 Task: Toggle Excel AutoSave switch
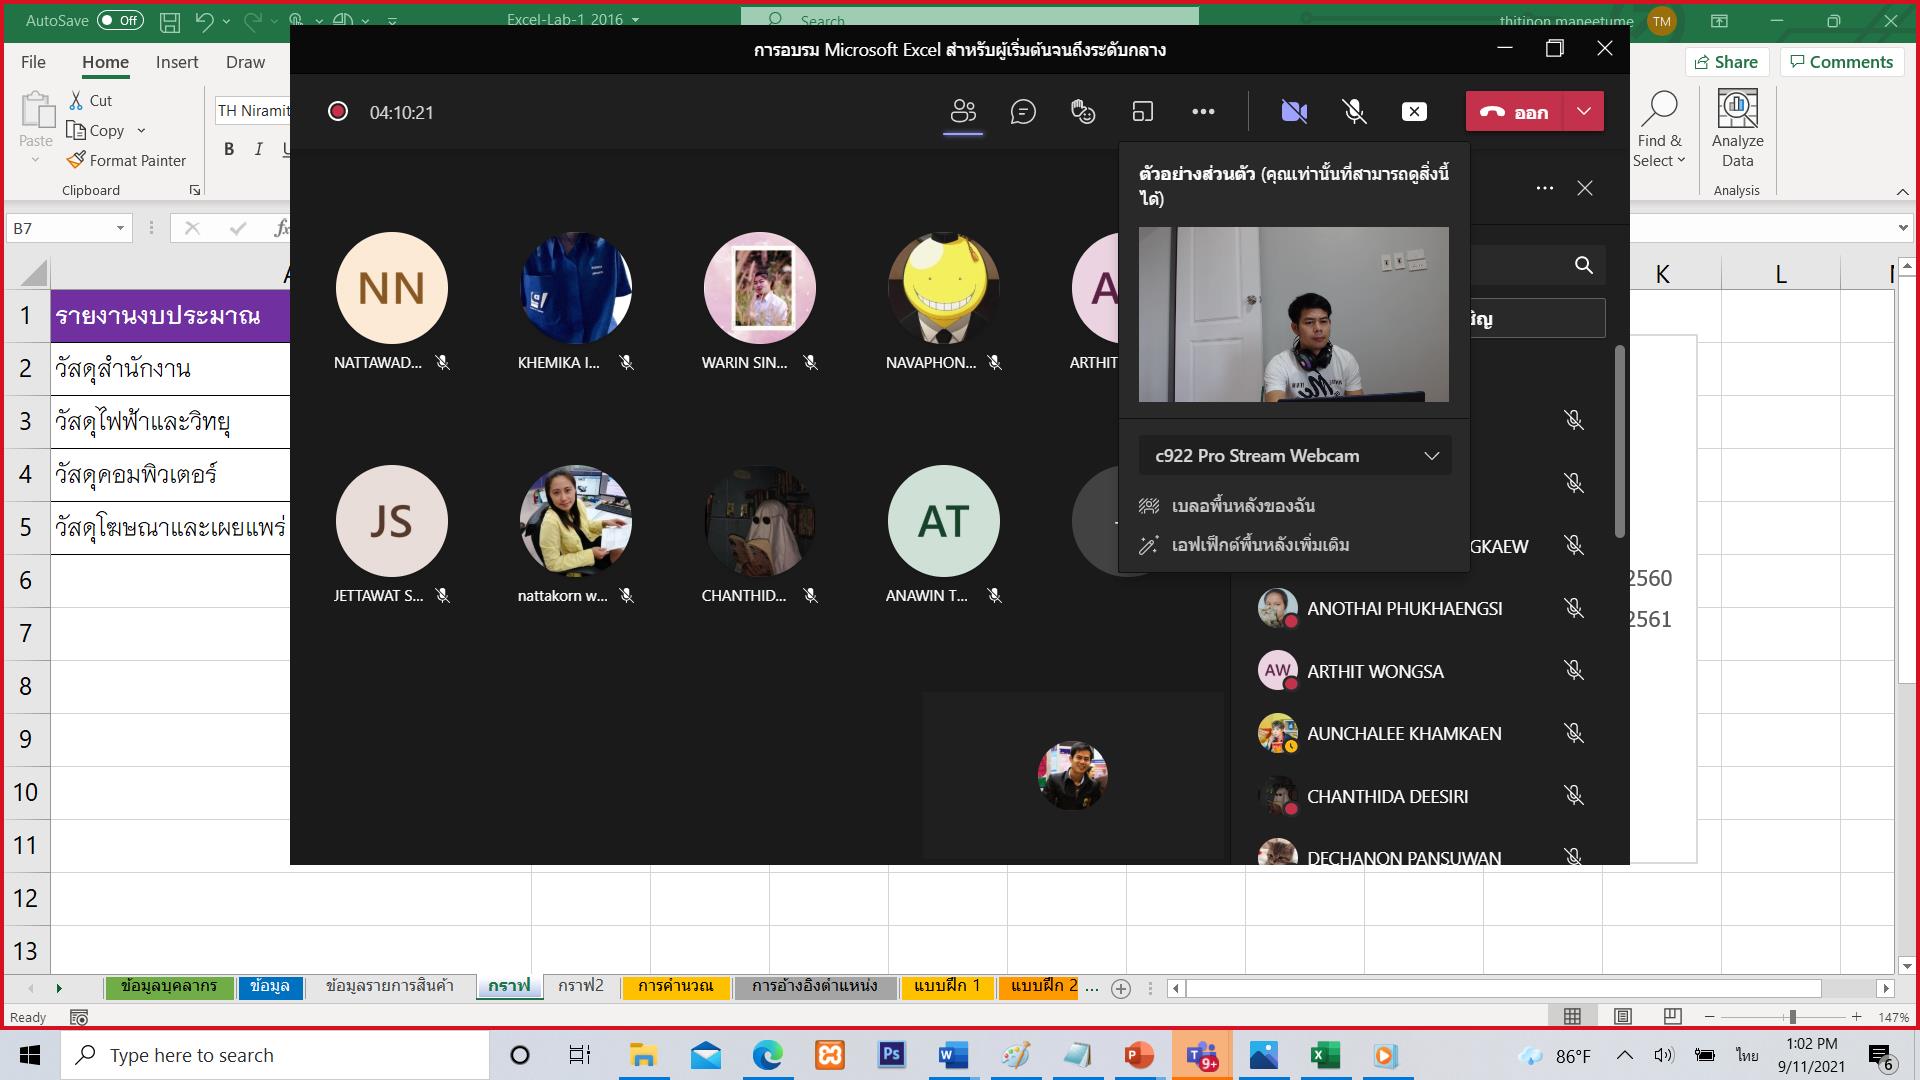coord(120,20)
